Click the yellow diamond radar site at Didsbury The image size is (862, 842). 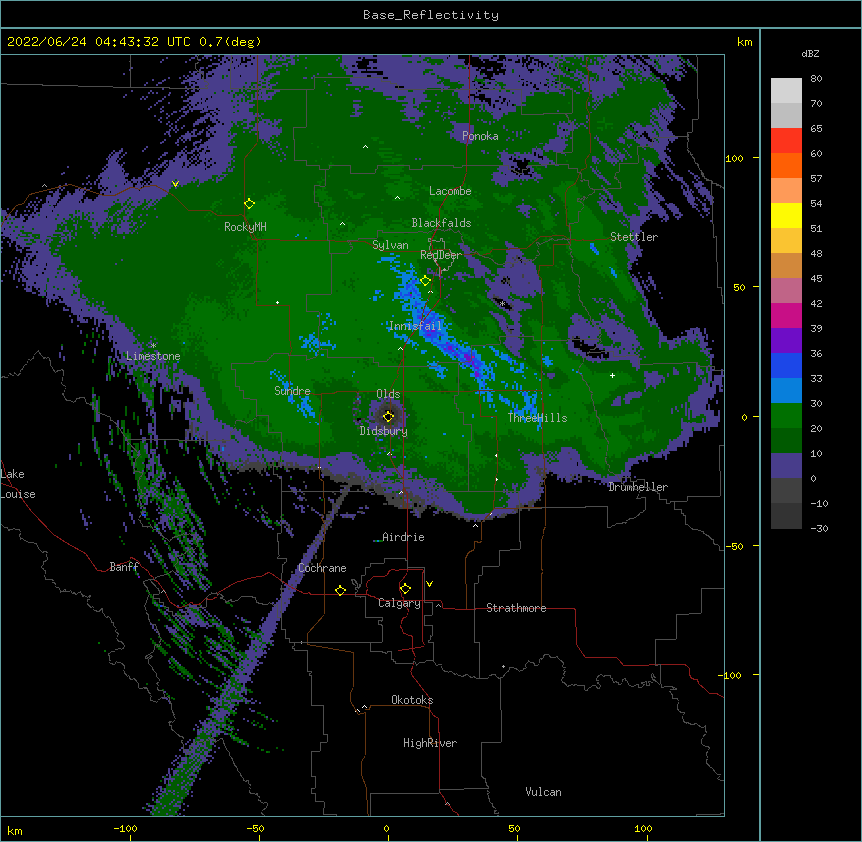point(389,416)
